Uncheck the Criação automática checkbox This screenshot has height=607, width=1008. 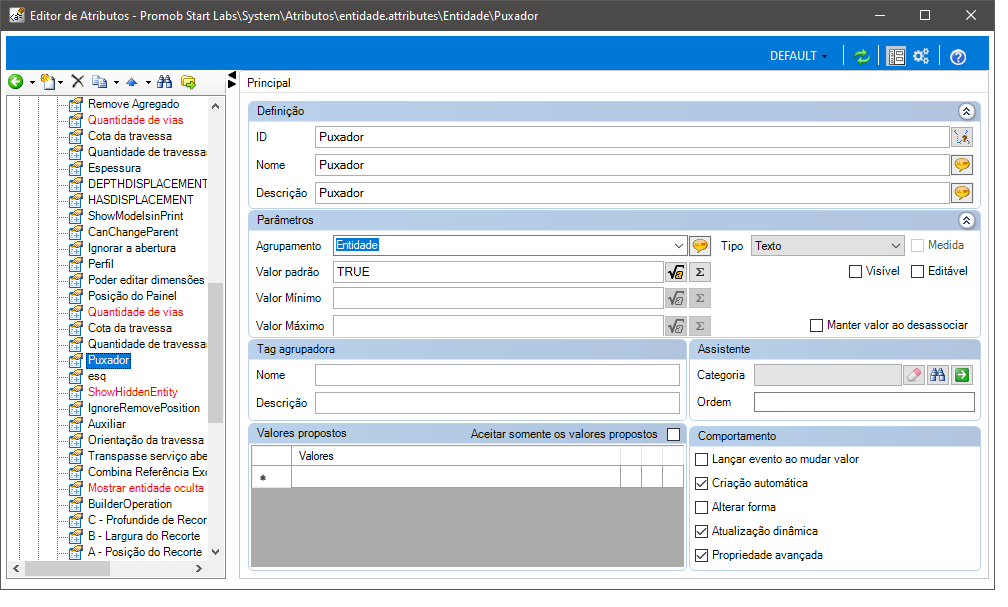point(701,483)
